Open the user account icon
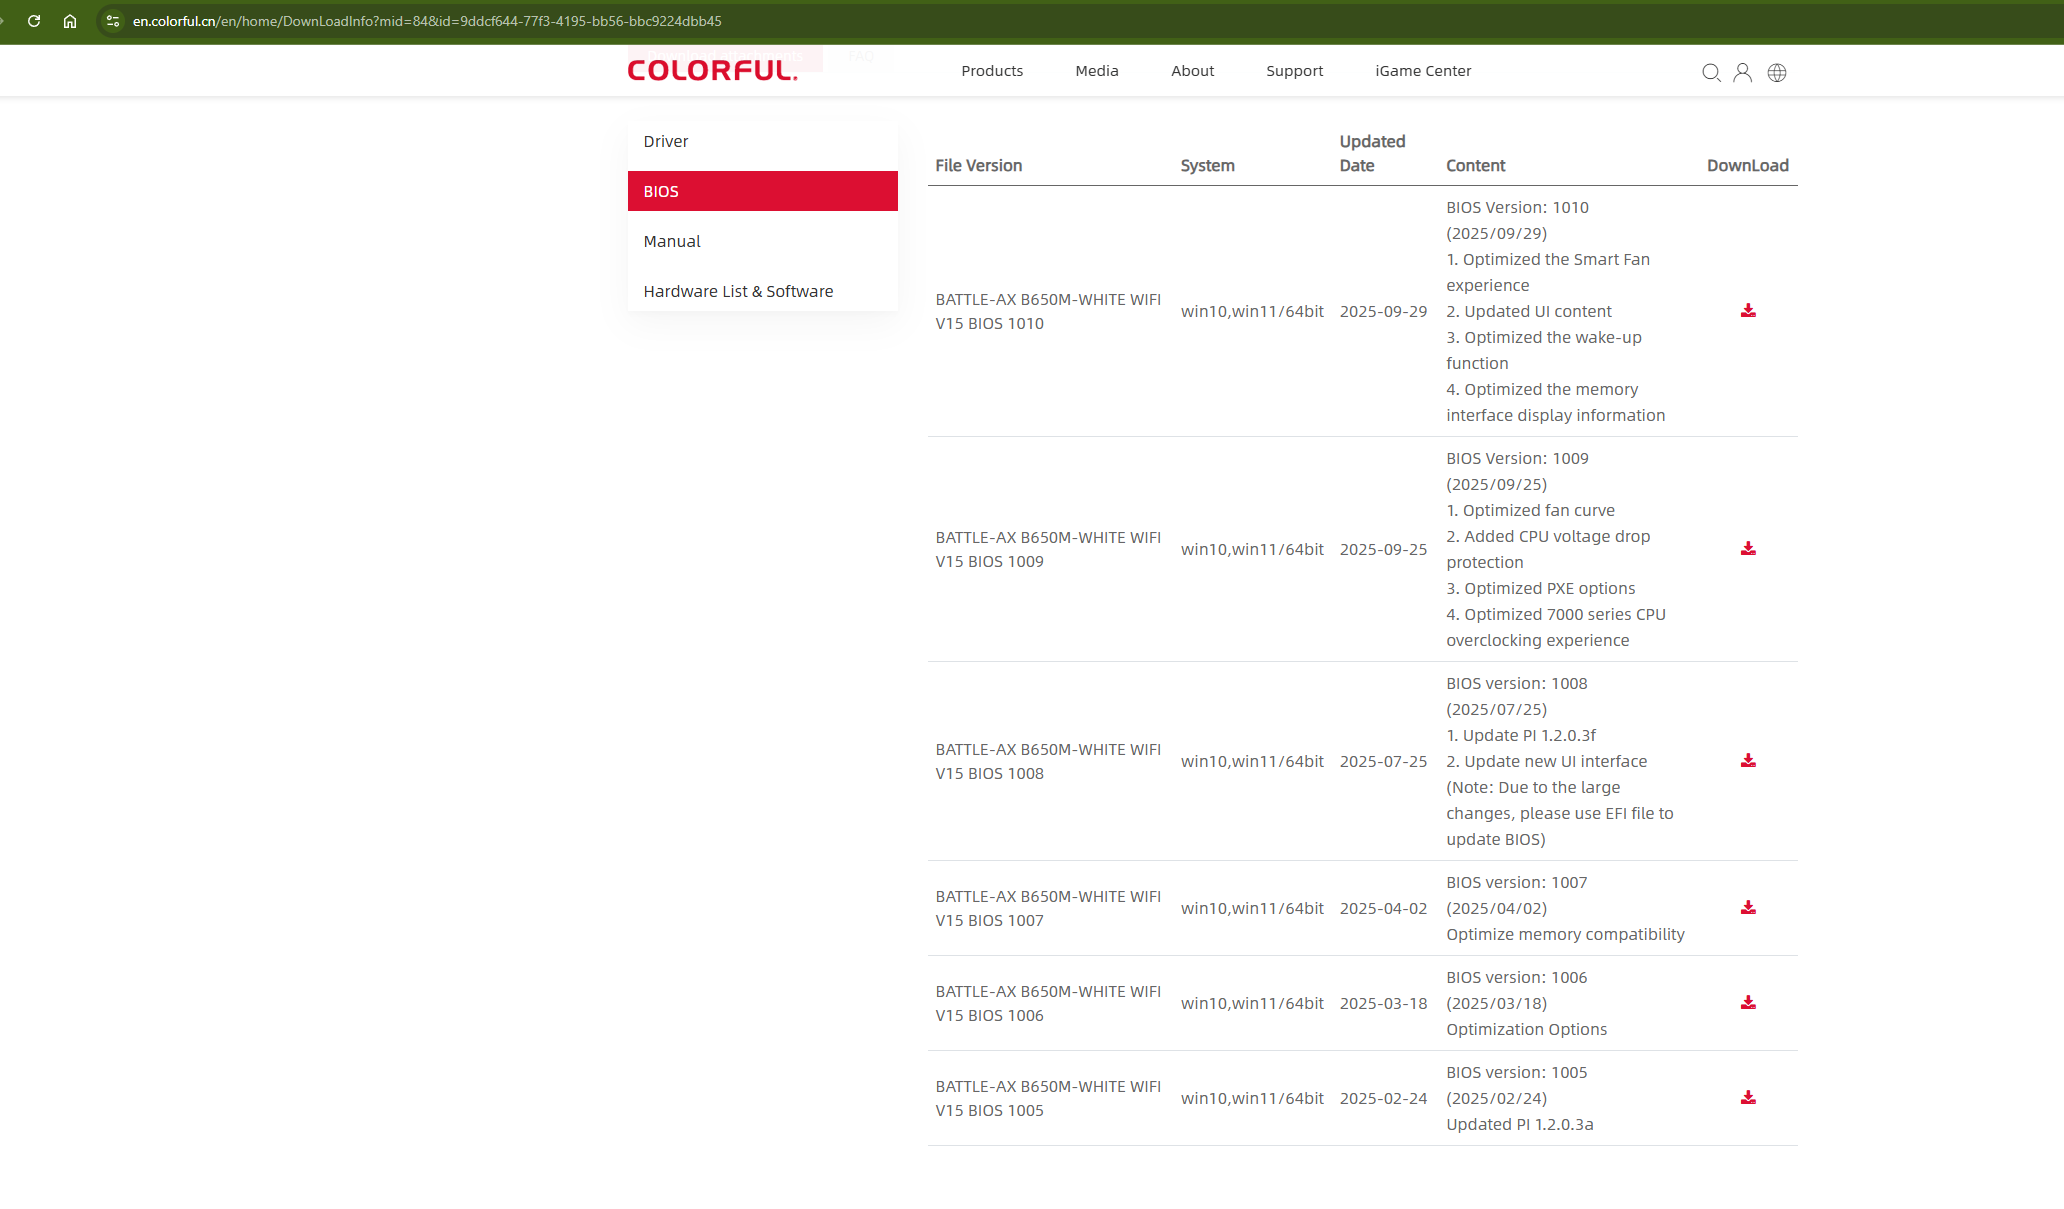2064x1209 pixels. pyautogui.click(x=1743, y=72)
